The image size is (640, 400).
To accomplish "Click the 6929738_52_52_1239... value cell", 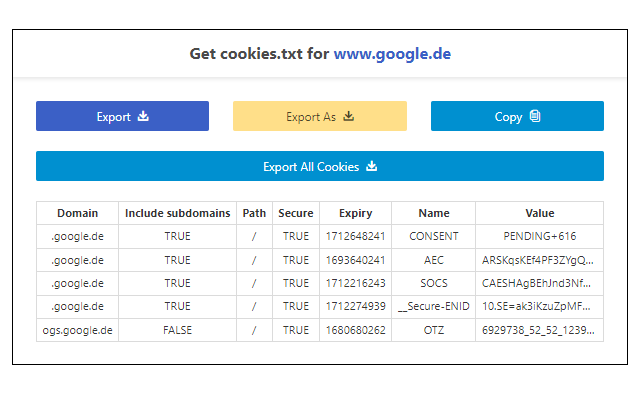I will click(x=540, y=330).
